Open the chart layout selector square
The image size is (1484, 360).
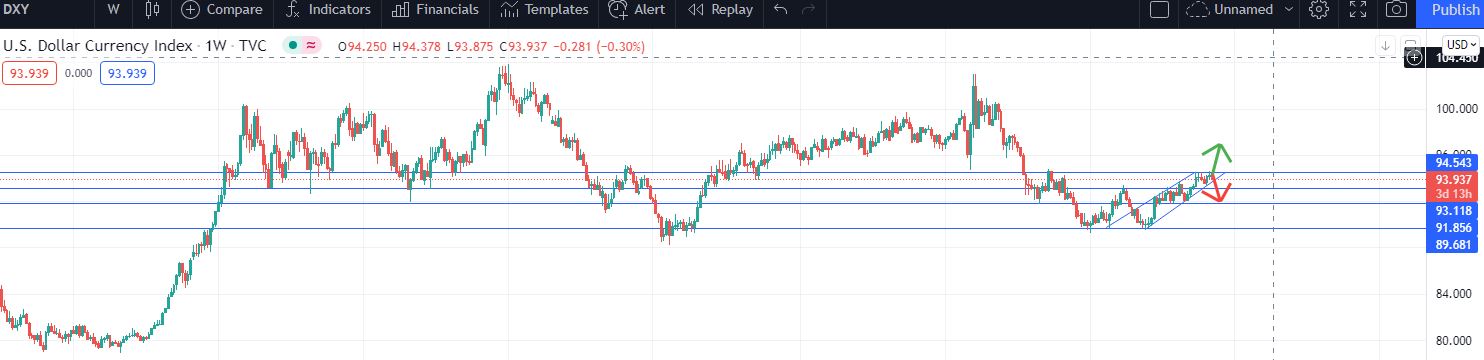tap(1160, 10)
